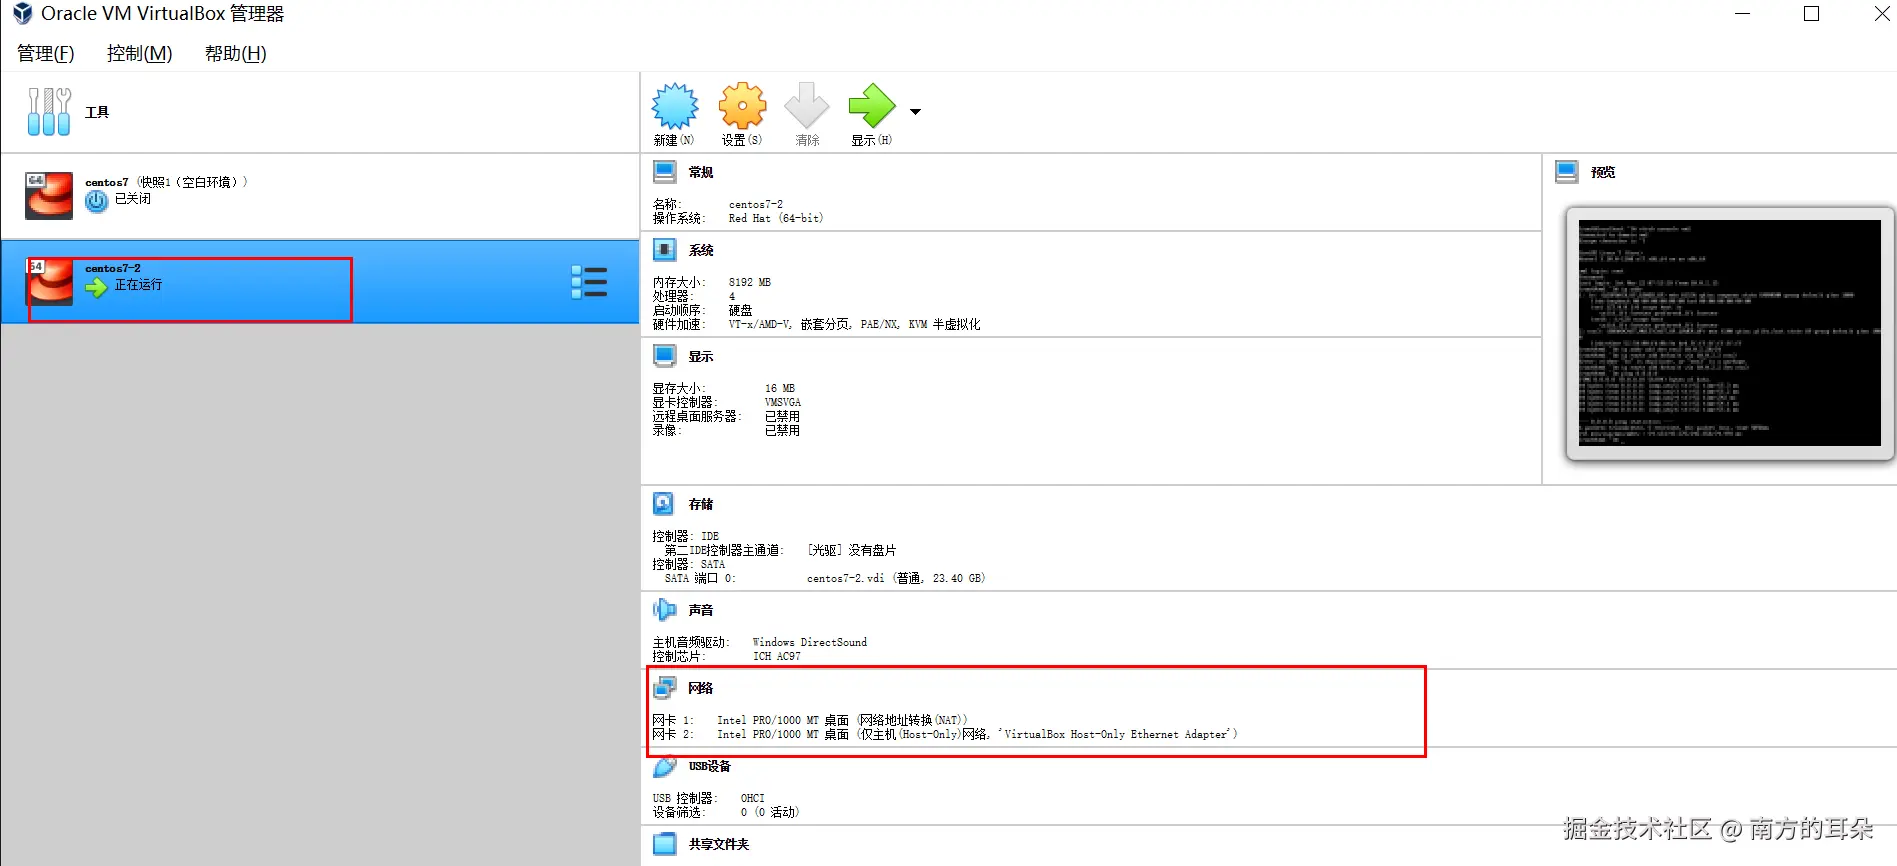Click the 预览 panel title
Screen dimensions: 1897x866
tap(1603, 172)
